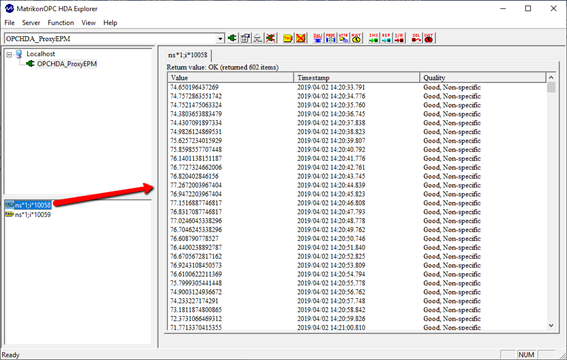
Task: Sort by the Value column header
Action: (x=231, y=78)
